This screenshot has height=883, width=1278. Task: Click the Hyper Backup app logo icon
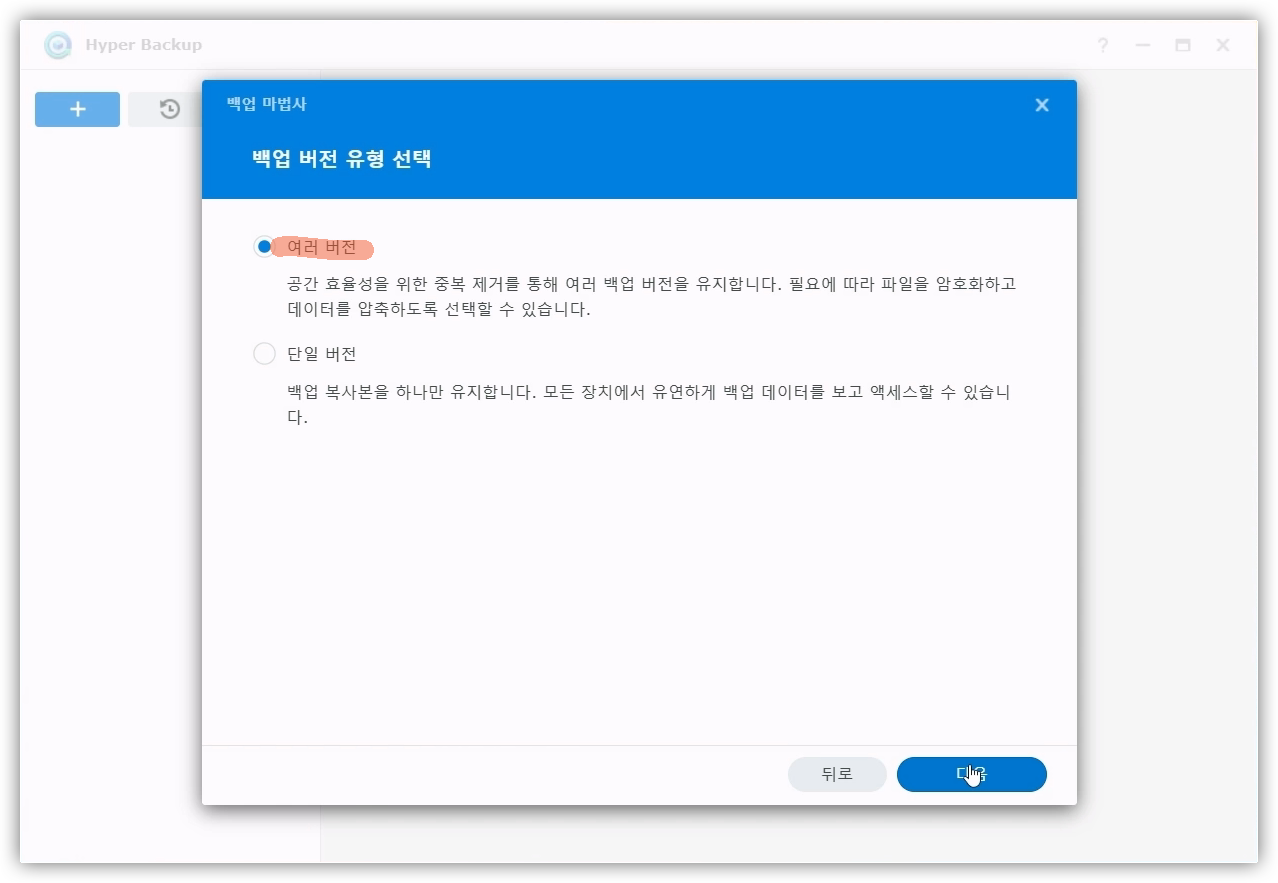pyautogui.click(x=58, y=45)
